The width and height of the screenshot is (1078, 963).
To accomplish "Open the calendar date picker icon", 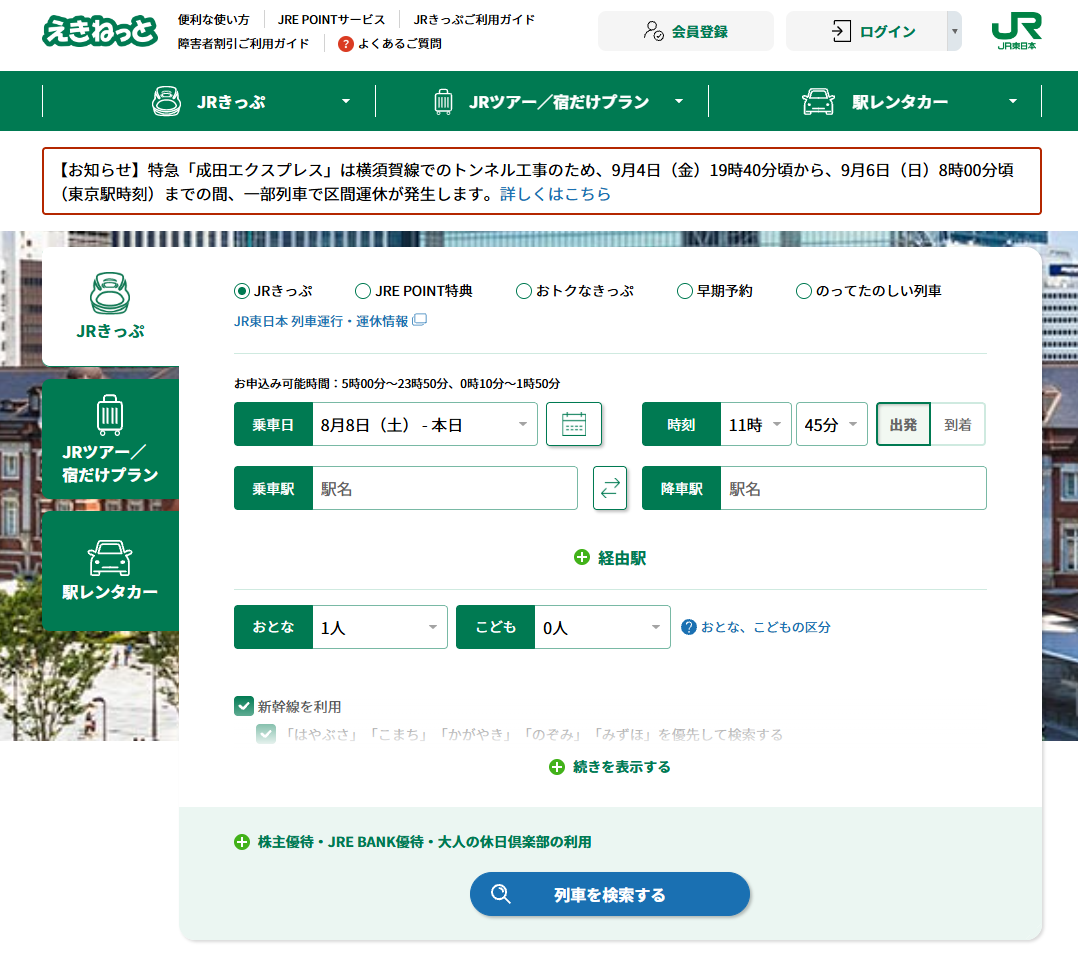I will point(574,424).
